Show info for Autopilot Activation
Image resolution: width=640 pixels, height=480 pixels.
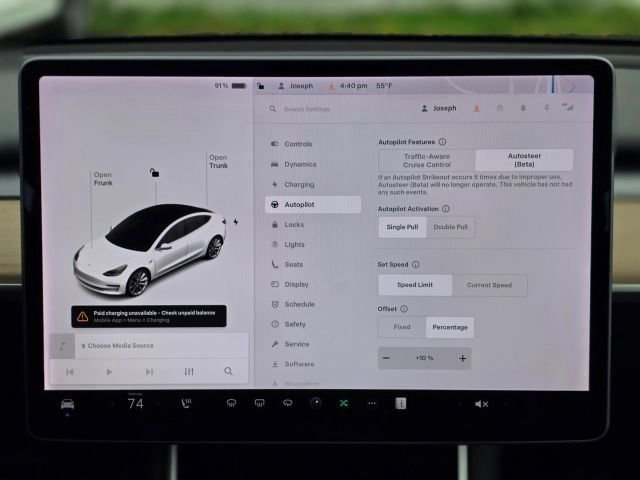tap(446, 209)
